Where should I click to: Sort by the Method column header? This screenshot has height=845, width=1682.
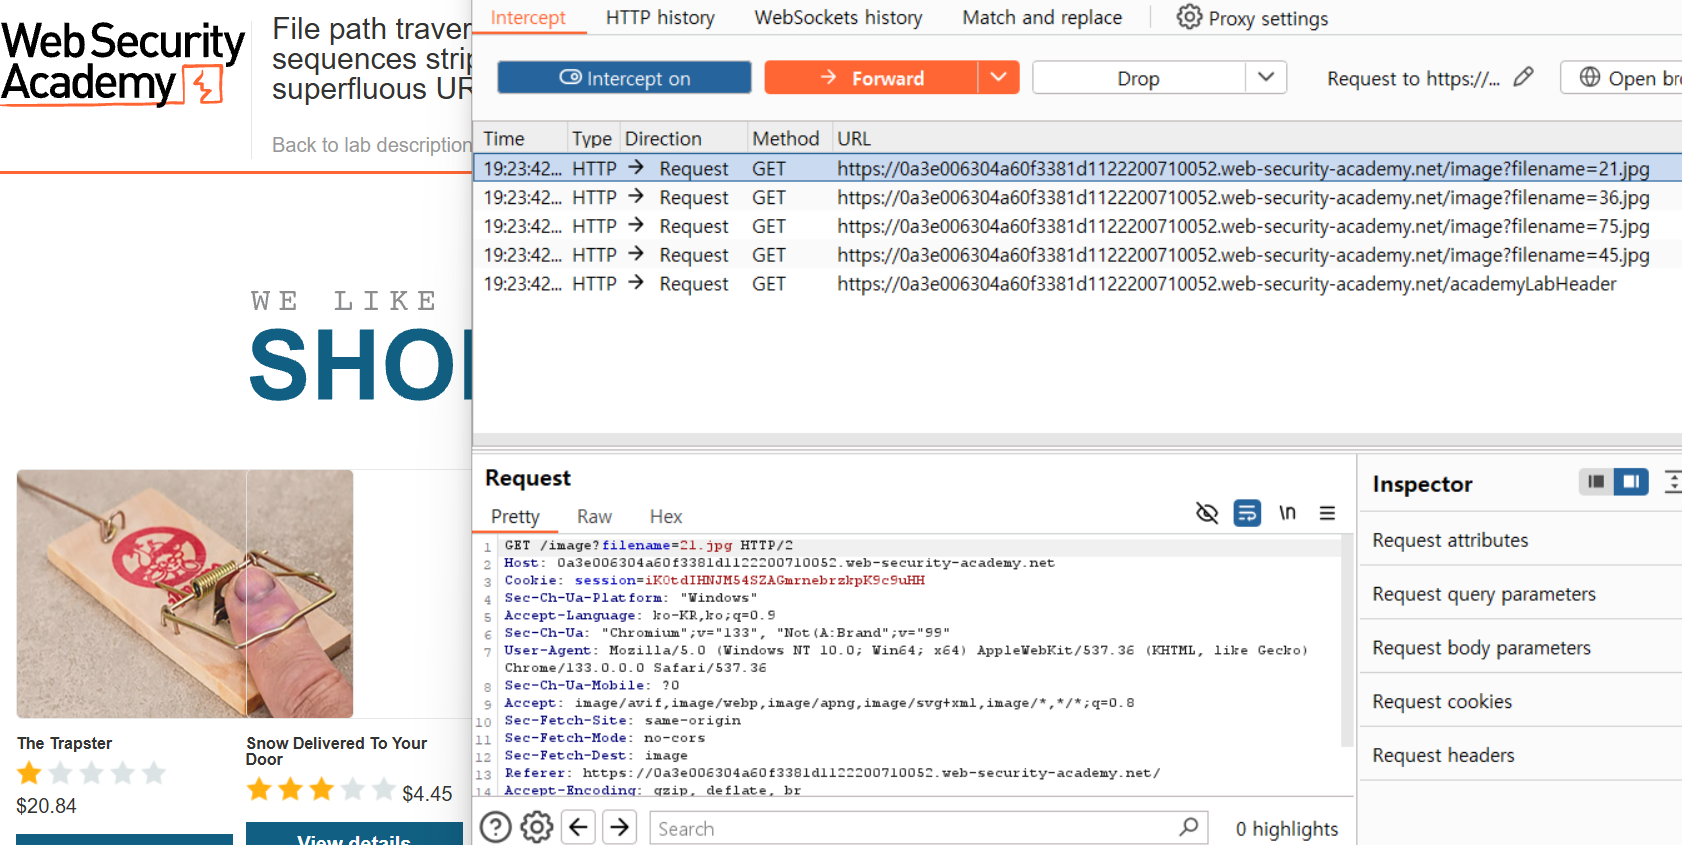(x=787, y=138)
